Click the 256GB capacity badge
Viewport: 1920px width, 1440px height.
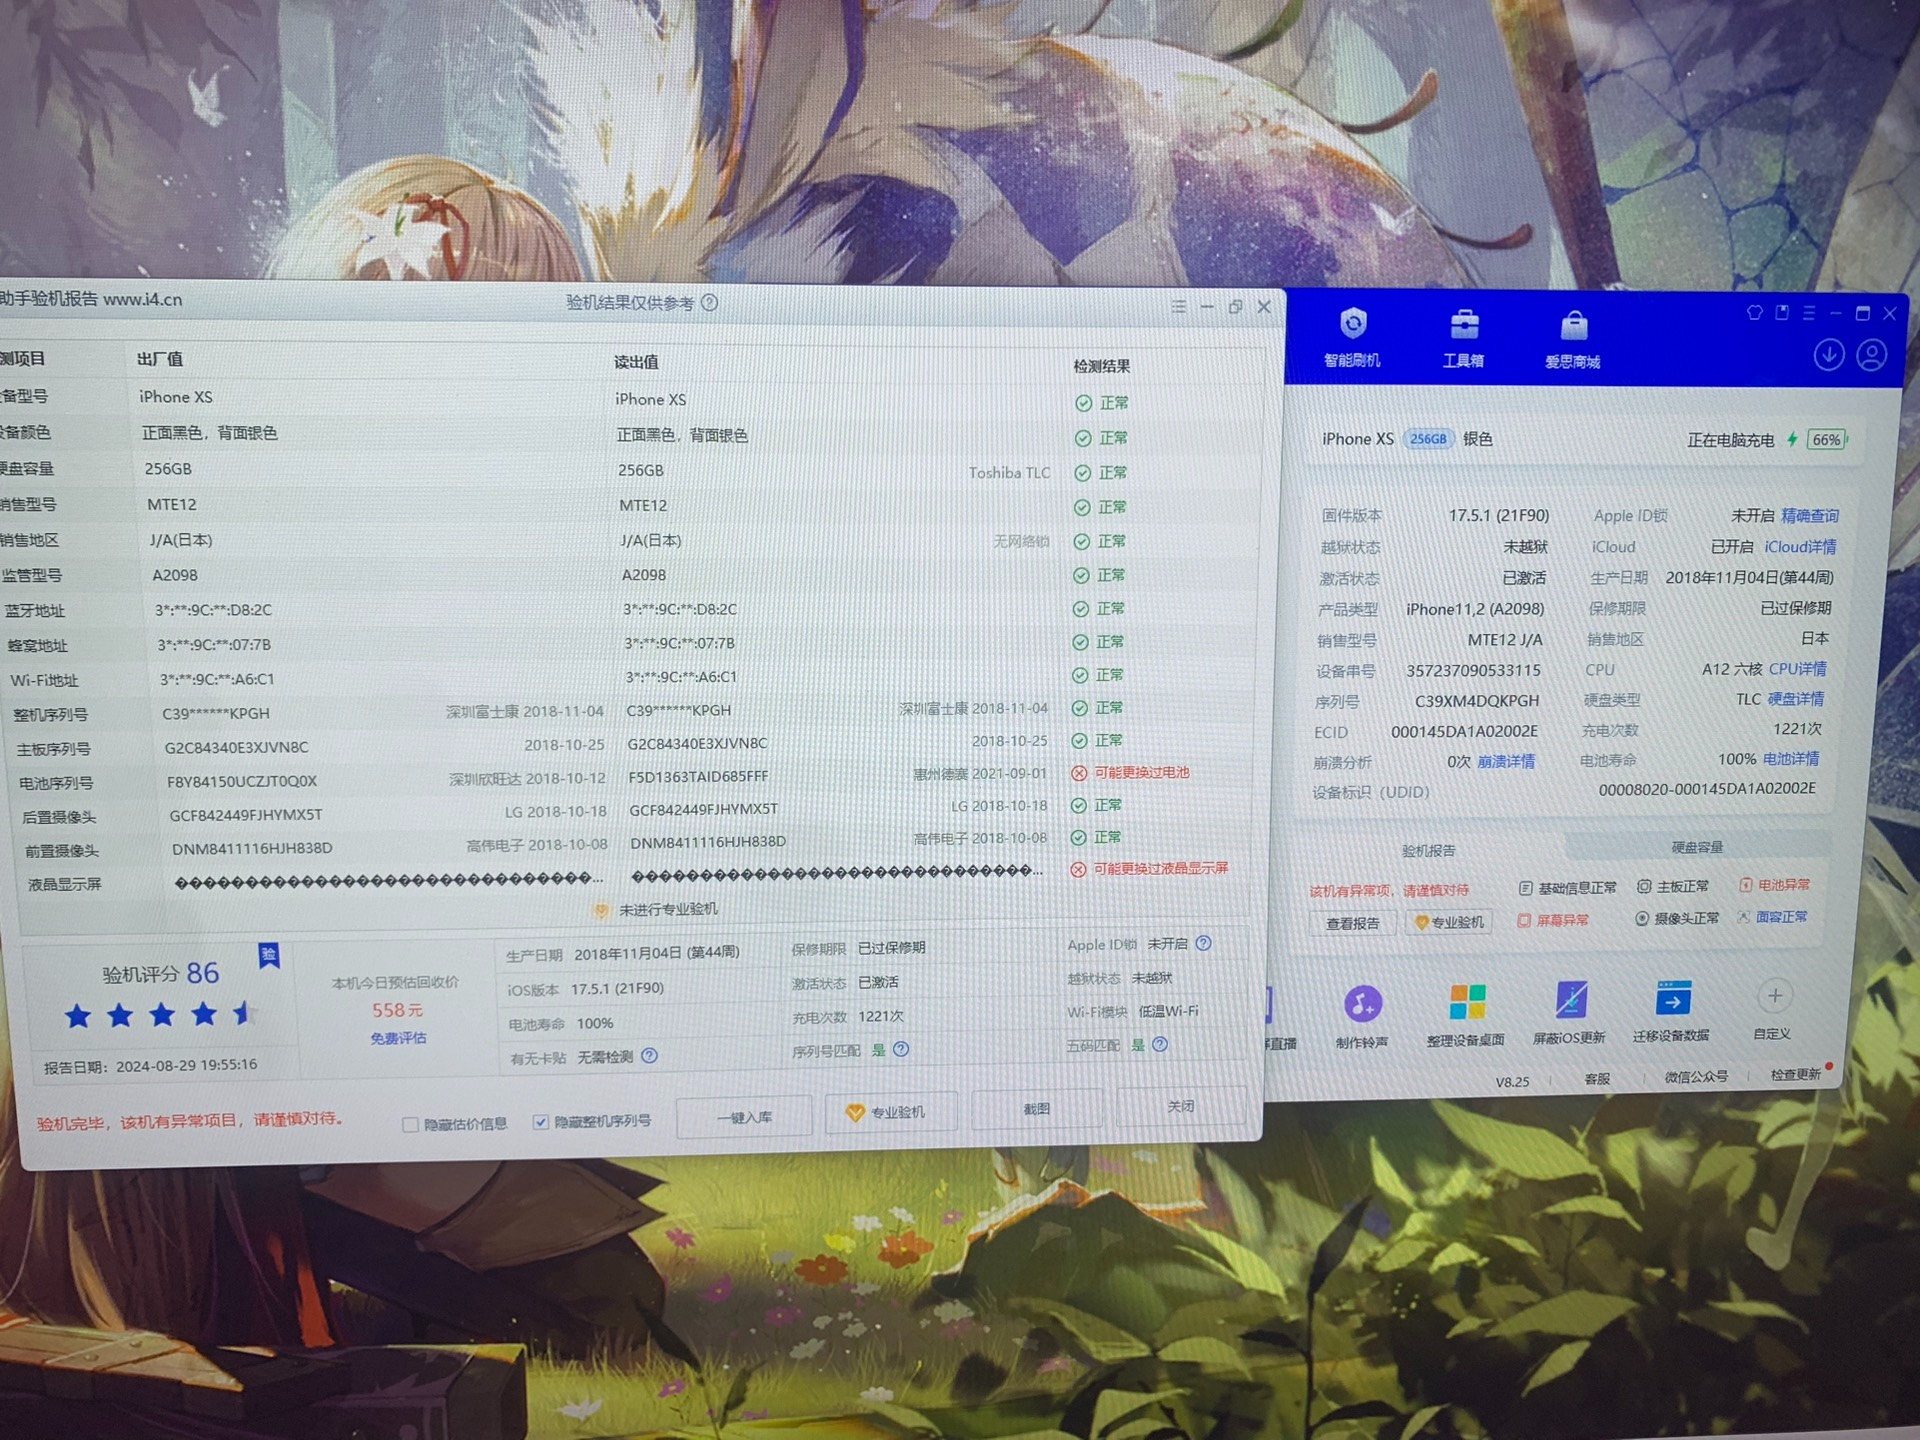(x=1428, y=439)
